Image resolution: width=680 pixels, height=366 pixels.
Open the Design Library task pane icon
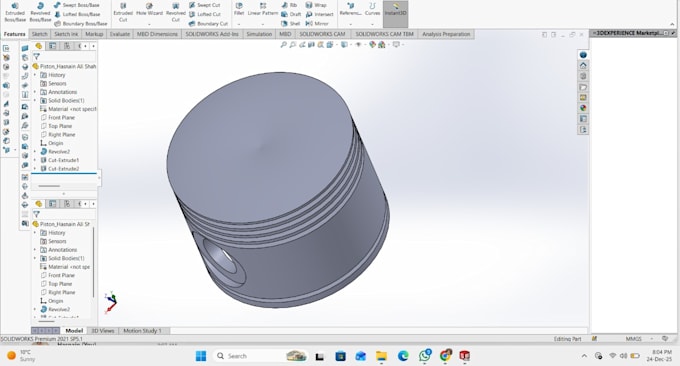[583, 76]
